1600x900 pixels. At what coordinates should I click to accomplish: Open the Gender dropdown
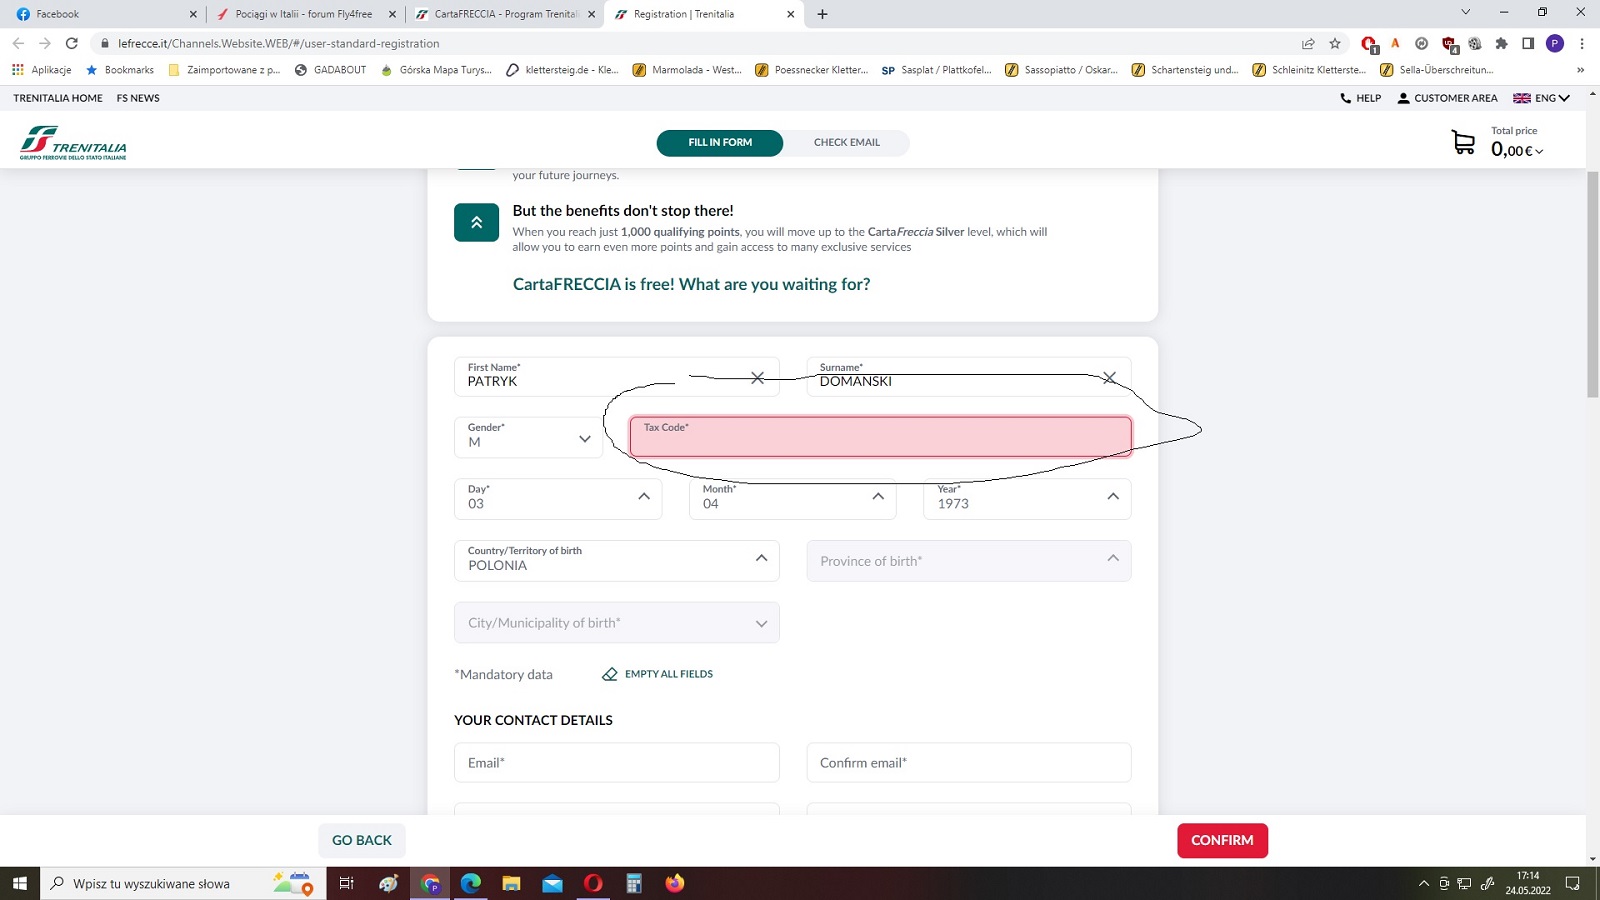528,437
